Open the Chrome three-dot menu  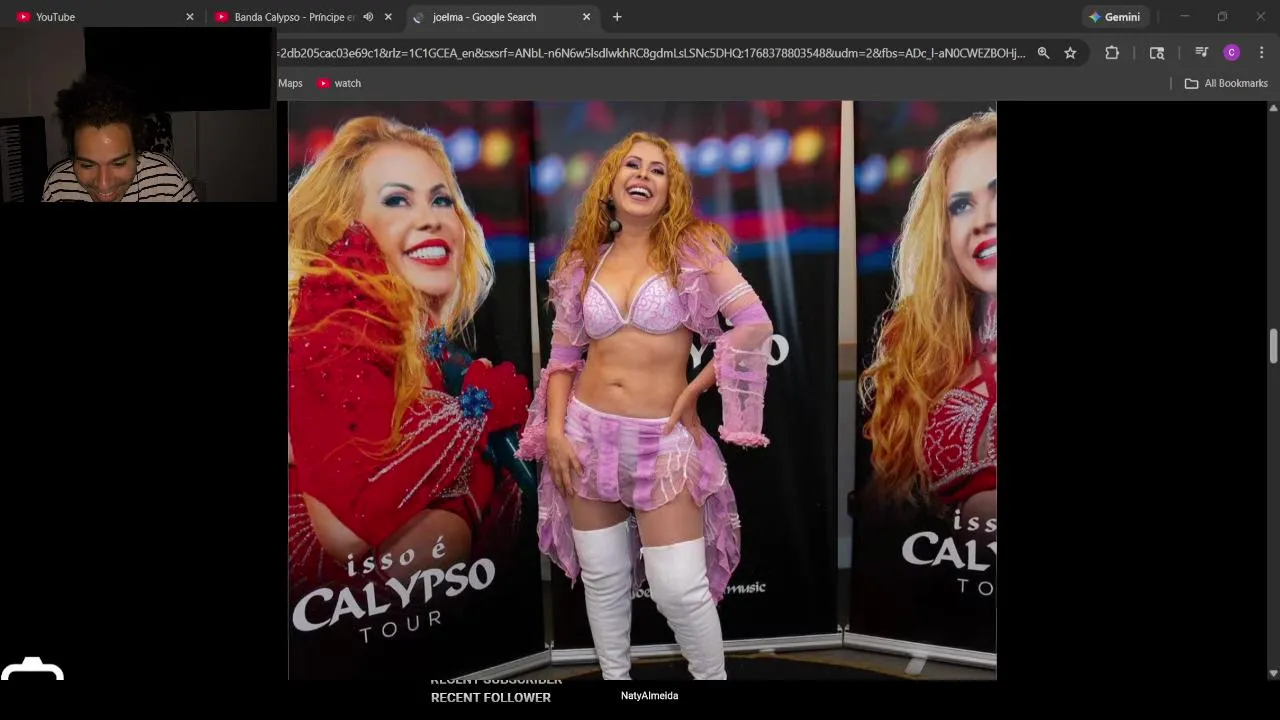point(1261,53)
